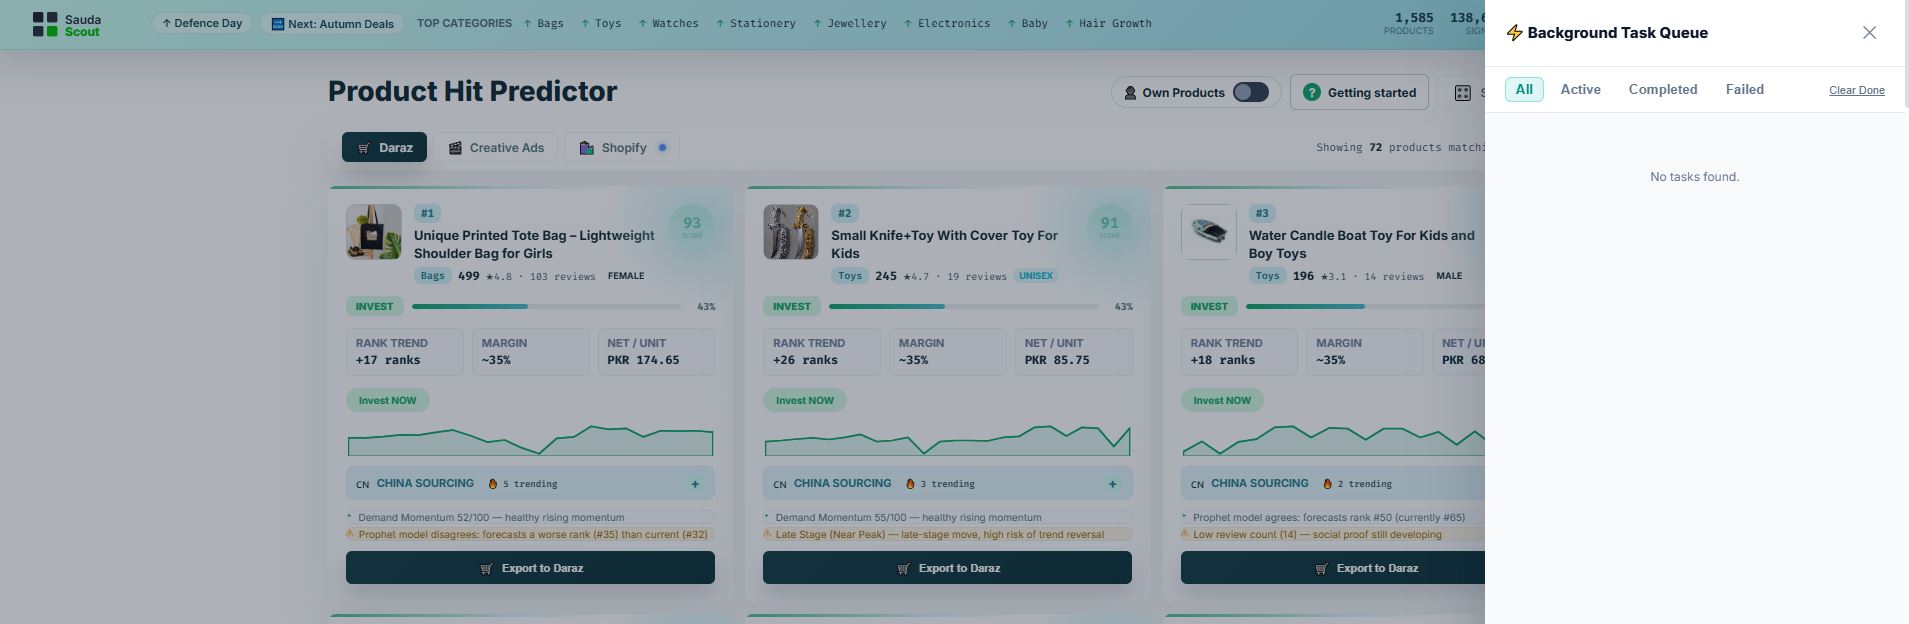Image resolution: width=1909 pixels, height=624 pixels.
Task: Click the Sauda Scout logo icon
Action: click(45, 24)
